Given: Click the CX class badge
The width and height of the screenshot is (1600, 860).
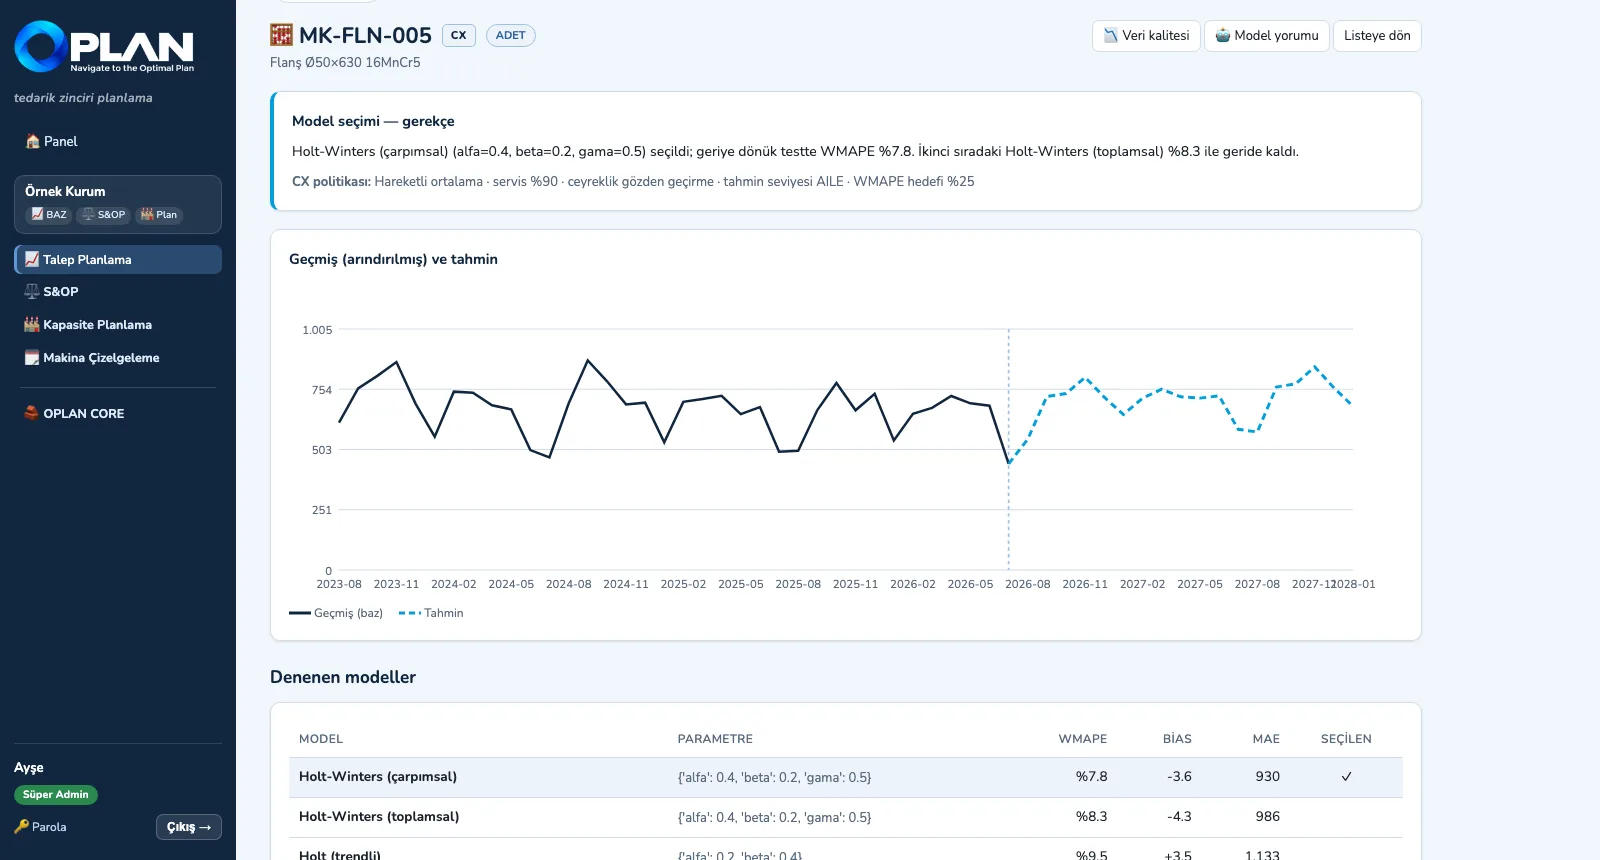Looking at the screenshot, I should 458,35.
